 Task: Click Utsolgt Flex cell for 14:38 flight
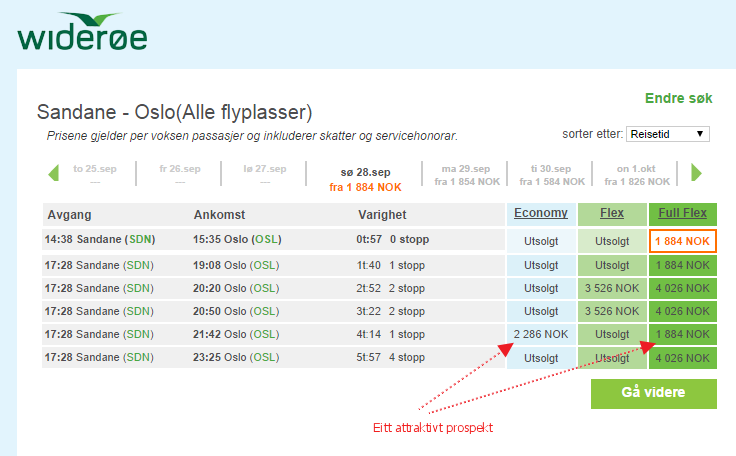click(612, 241)
